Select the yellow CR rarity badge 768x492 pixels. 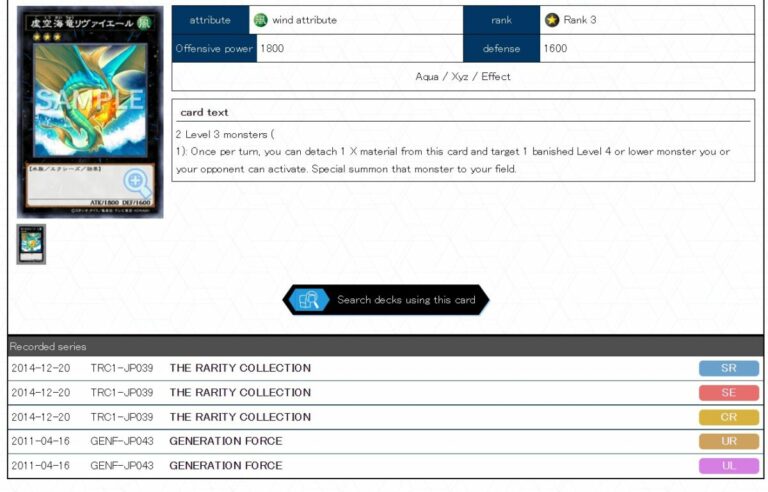(728, 417)
